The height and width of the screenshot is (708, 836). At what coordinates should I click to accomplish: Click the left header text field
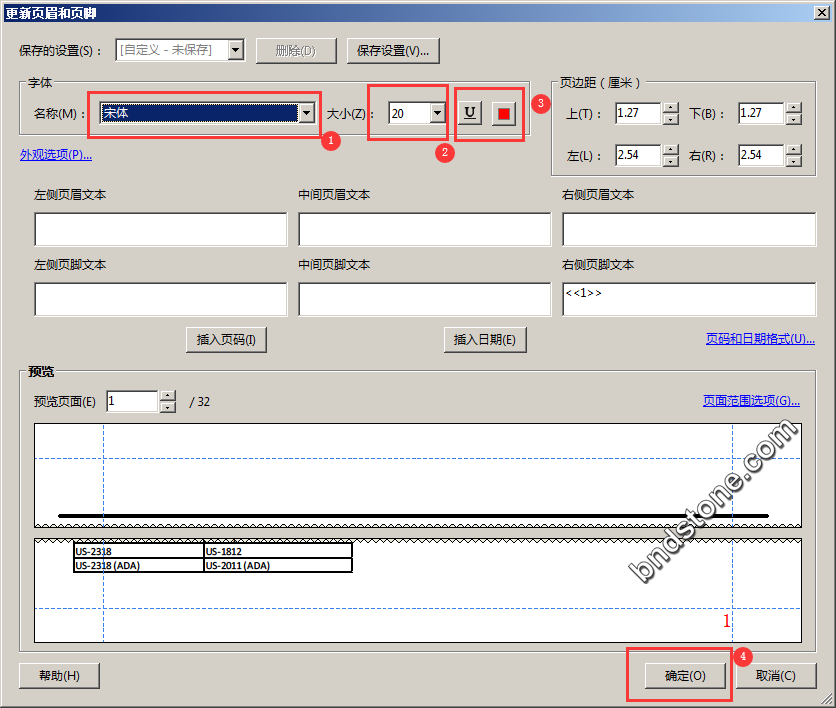click(x=161, y=229)
